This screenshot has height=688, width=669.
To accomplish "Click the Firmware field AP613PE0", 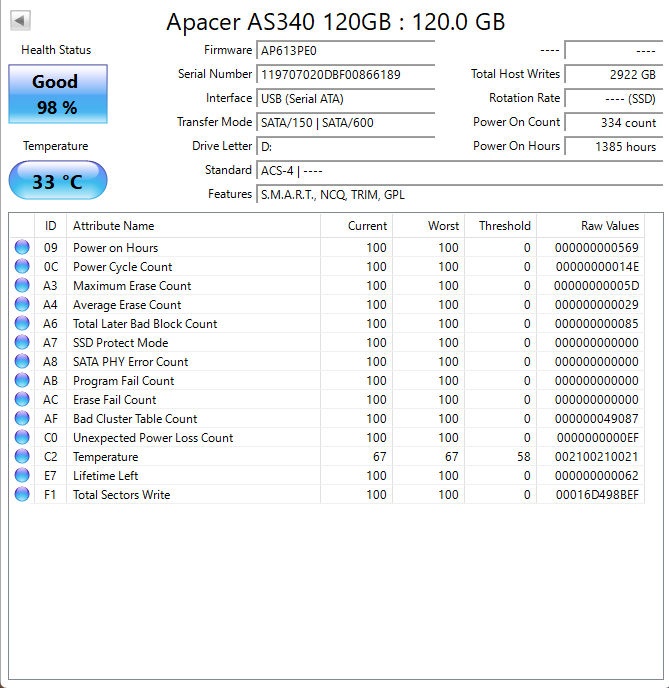I will [x=346, y=50].
